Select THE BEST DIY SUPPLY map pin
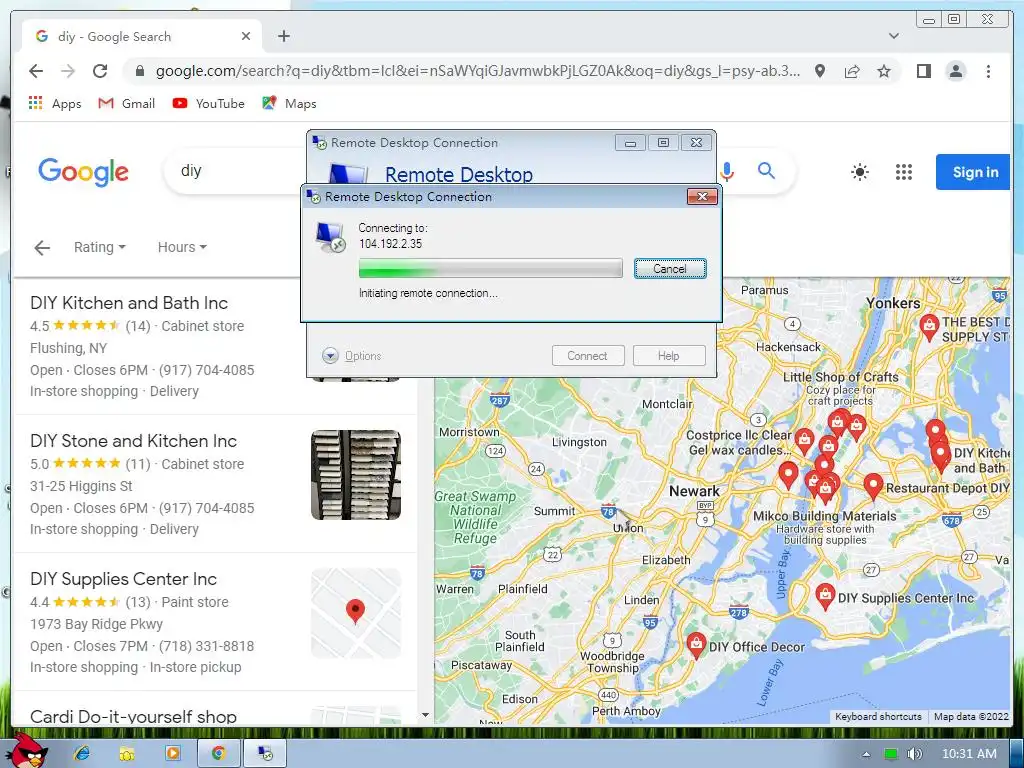 click(929, 327)
